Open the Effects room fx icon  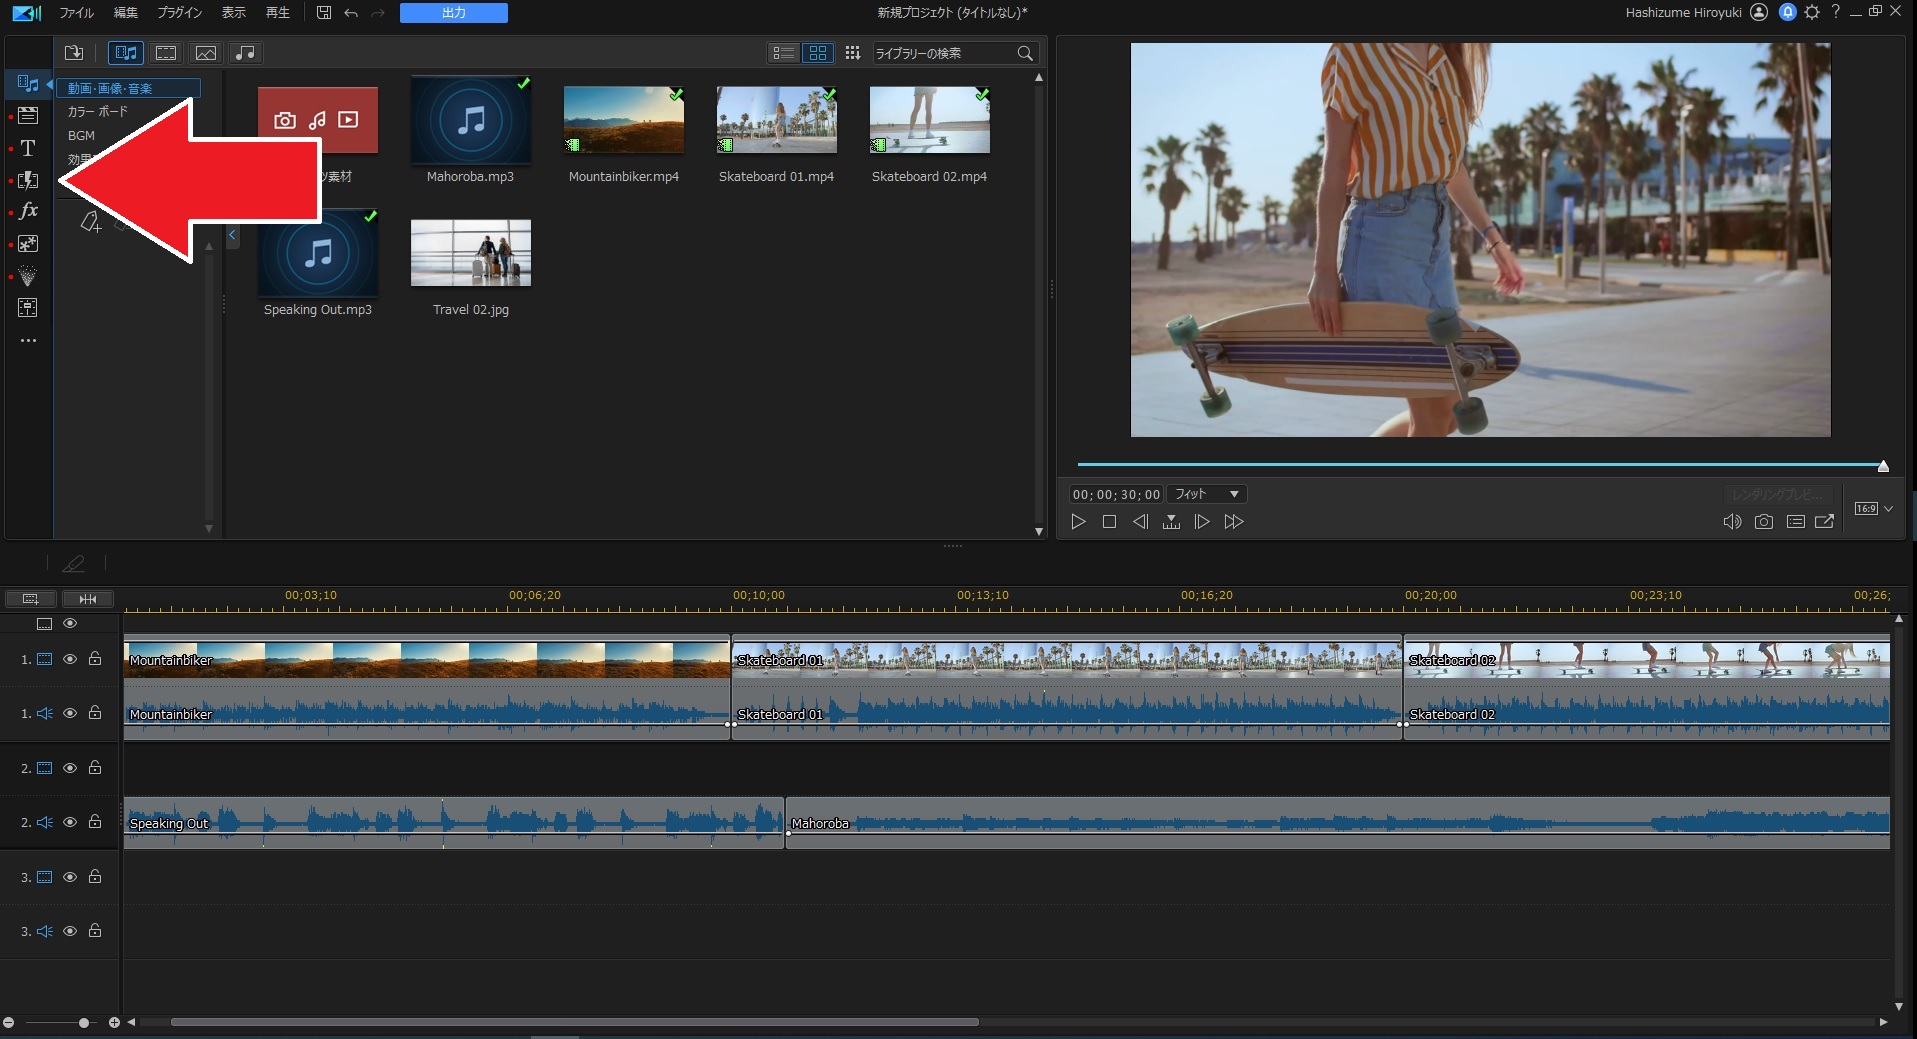(x=28, y=211)
